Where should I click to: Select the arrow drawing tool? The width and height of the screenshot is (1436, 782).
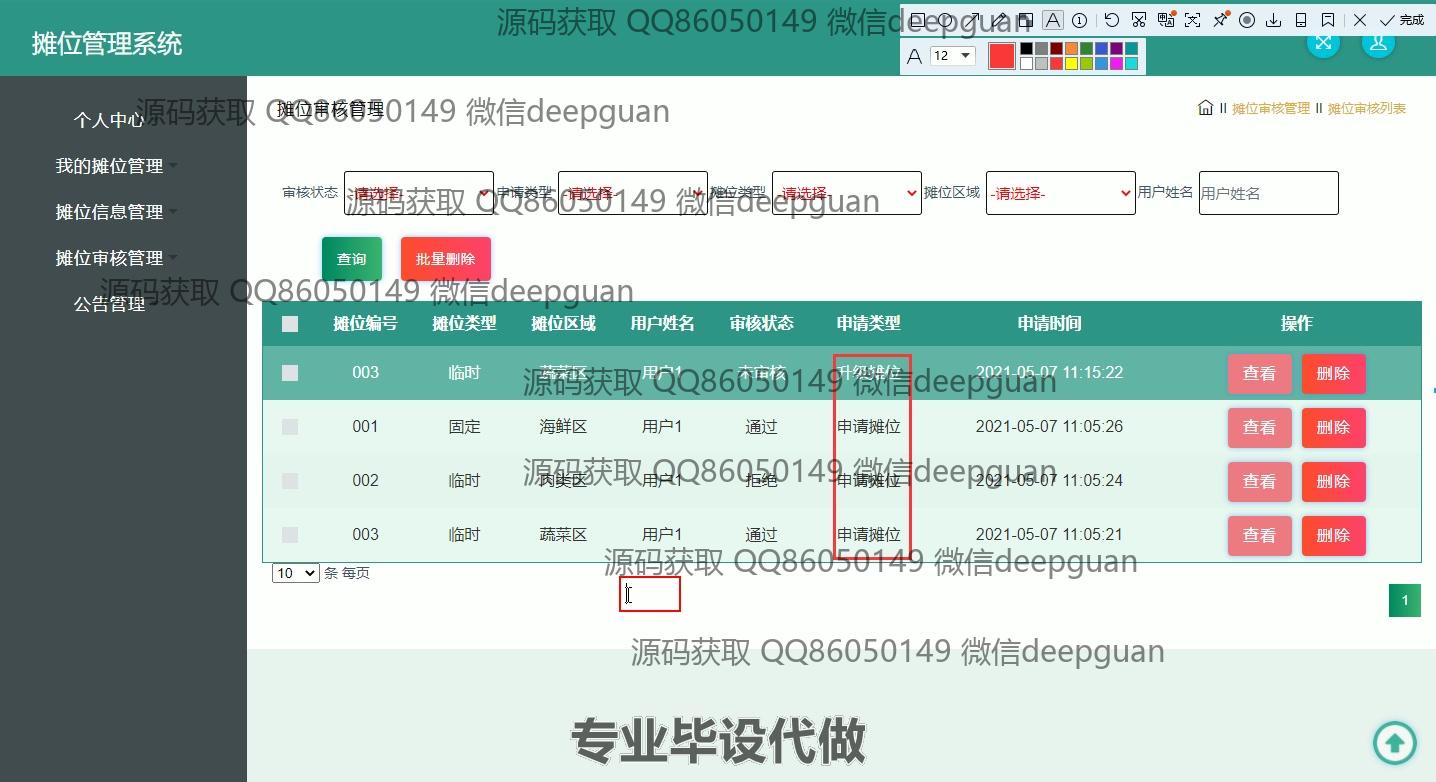[x=972, y=20]
